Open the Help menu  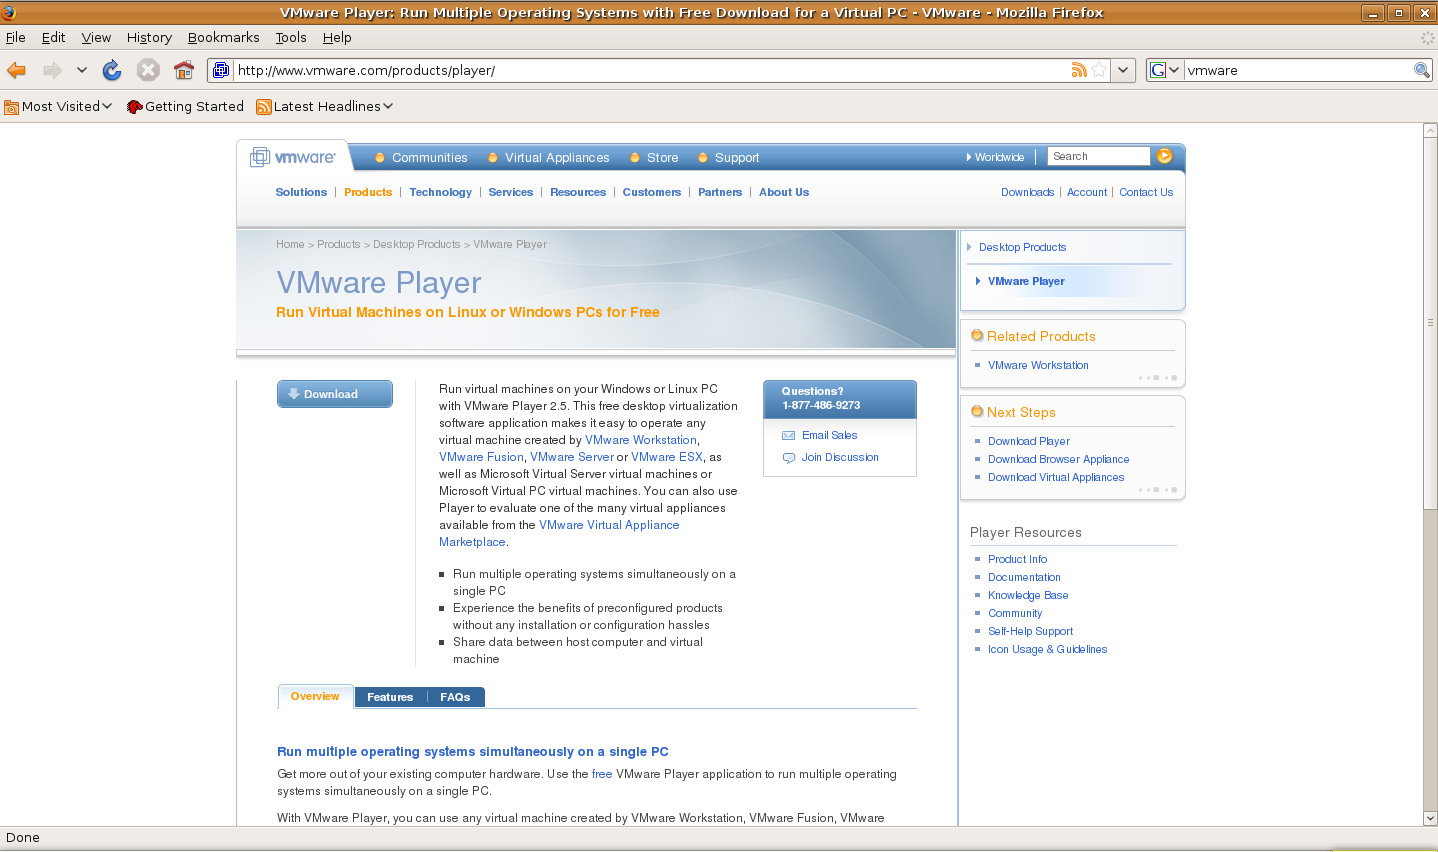[337, 37]
